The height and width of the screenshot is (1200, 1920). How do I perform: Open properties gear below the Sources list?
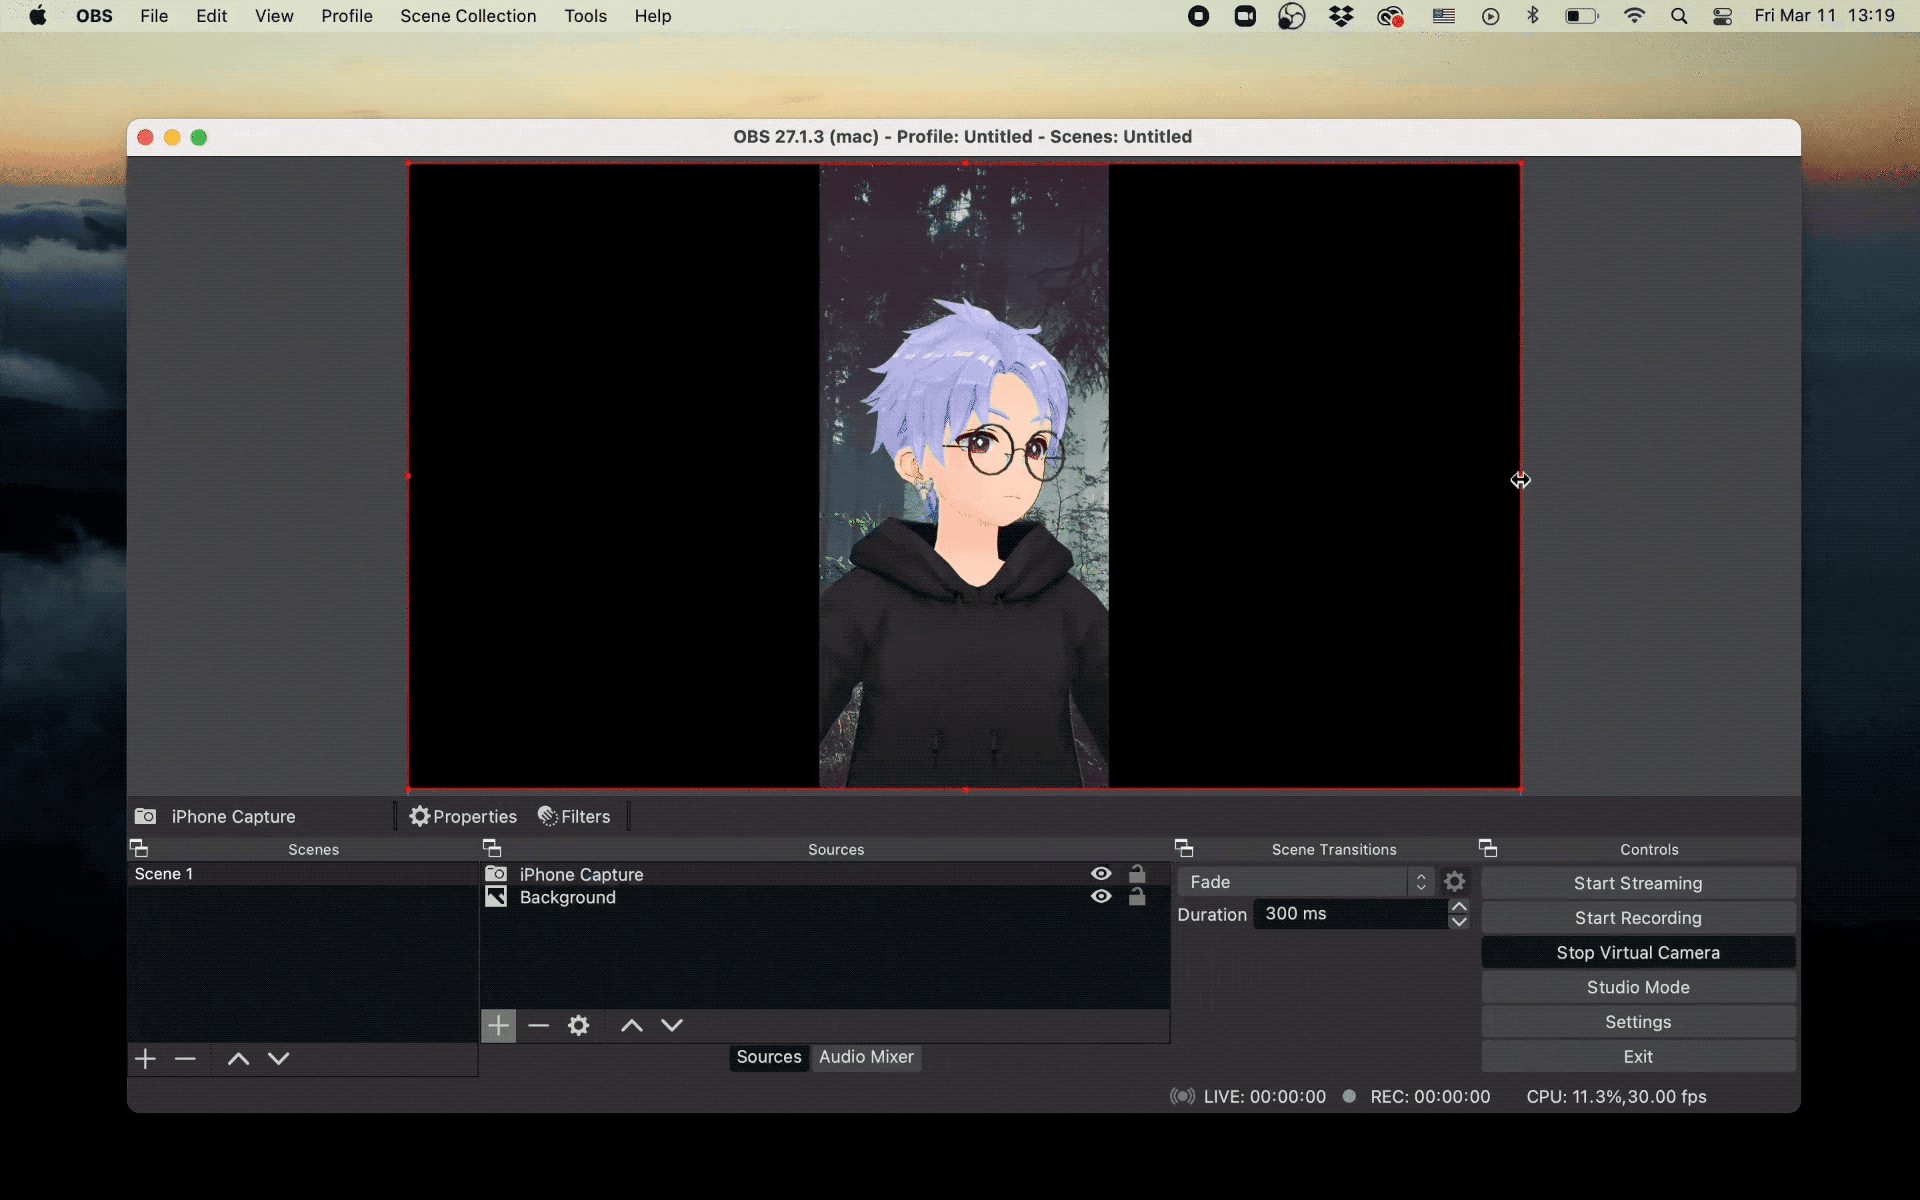(x=579, y=1025)
